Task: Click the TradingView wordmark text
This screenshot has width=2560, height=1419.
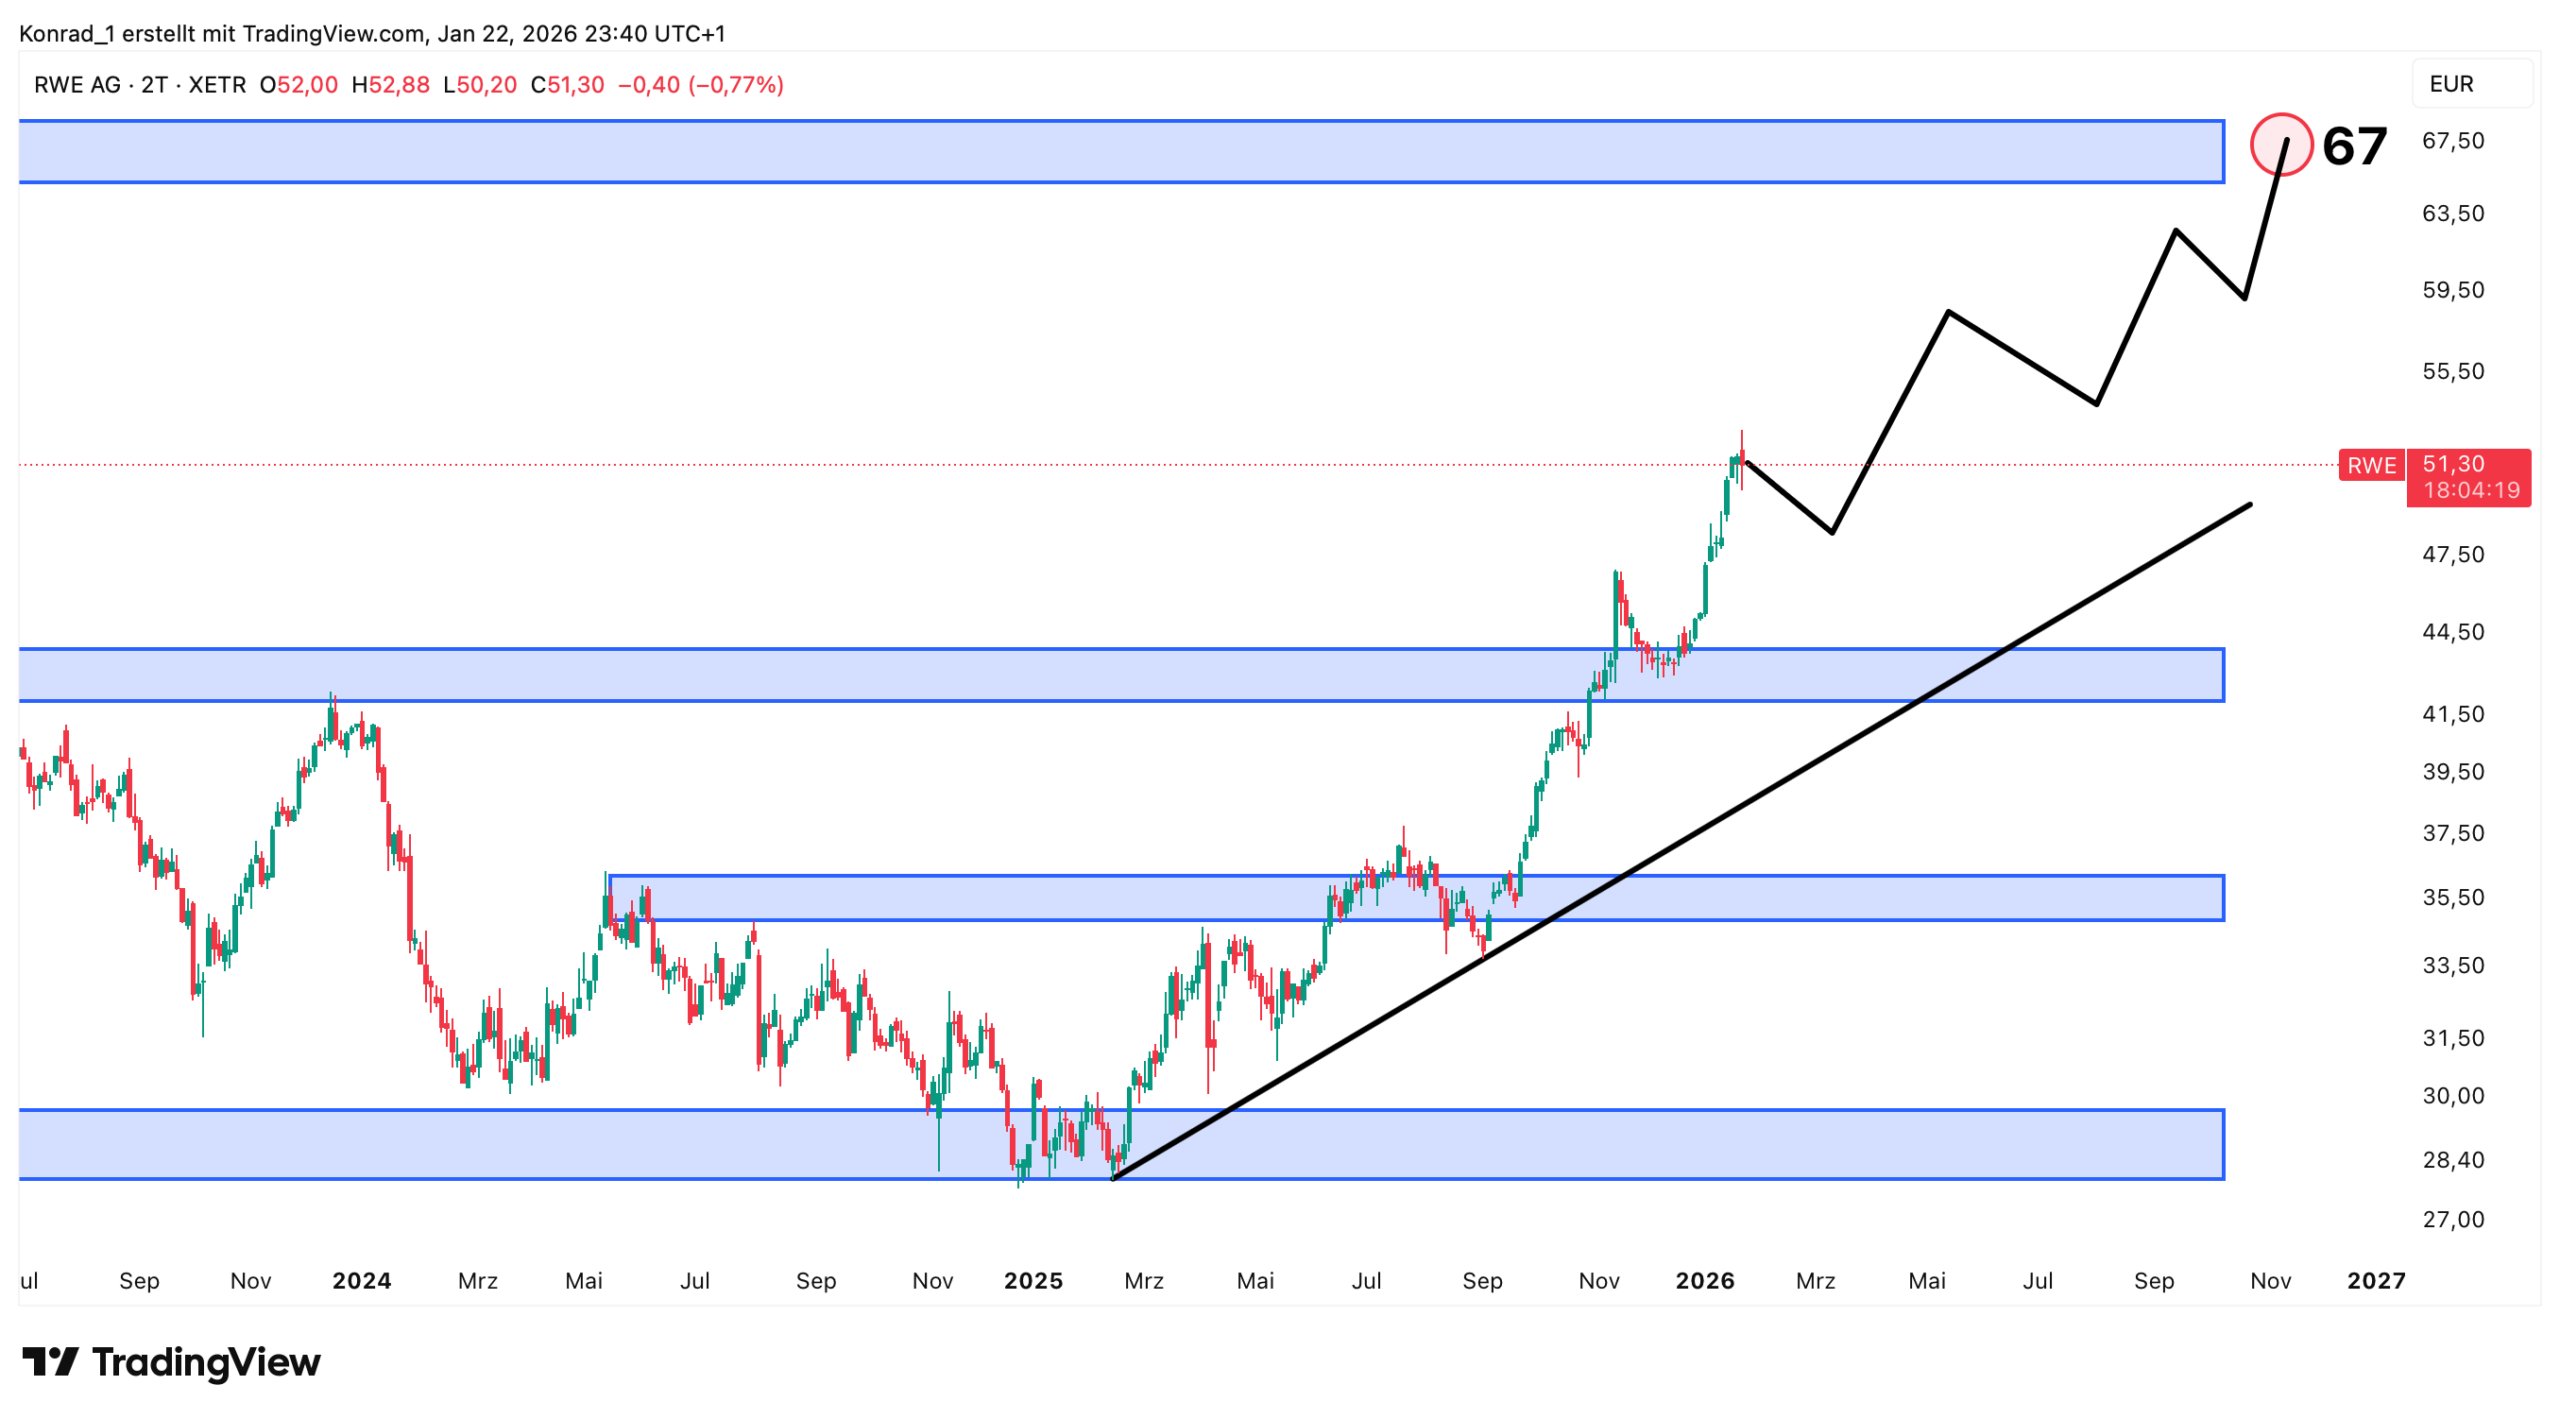Action: coord(206,1361)
